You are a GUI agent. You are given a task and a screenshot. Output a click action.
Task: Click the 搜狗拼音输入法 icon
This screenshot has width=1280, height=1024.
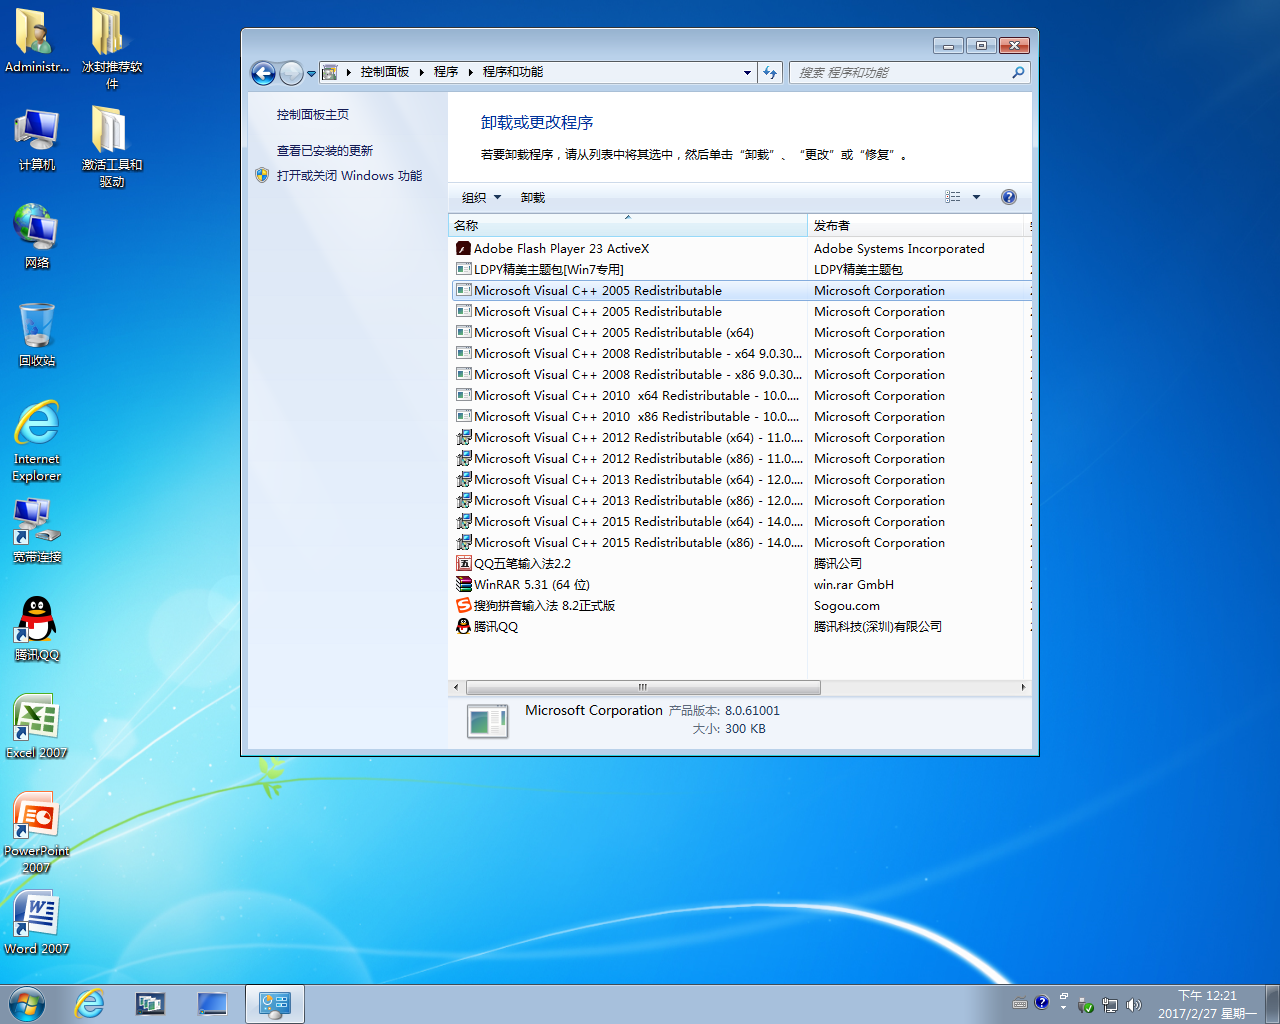coord(463,606)
